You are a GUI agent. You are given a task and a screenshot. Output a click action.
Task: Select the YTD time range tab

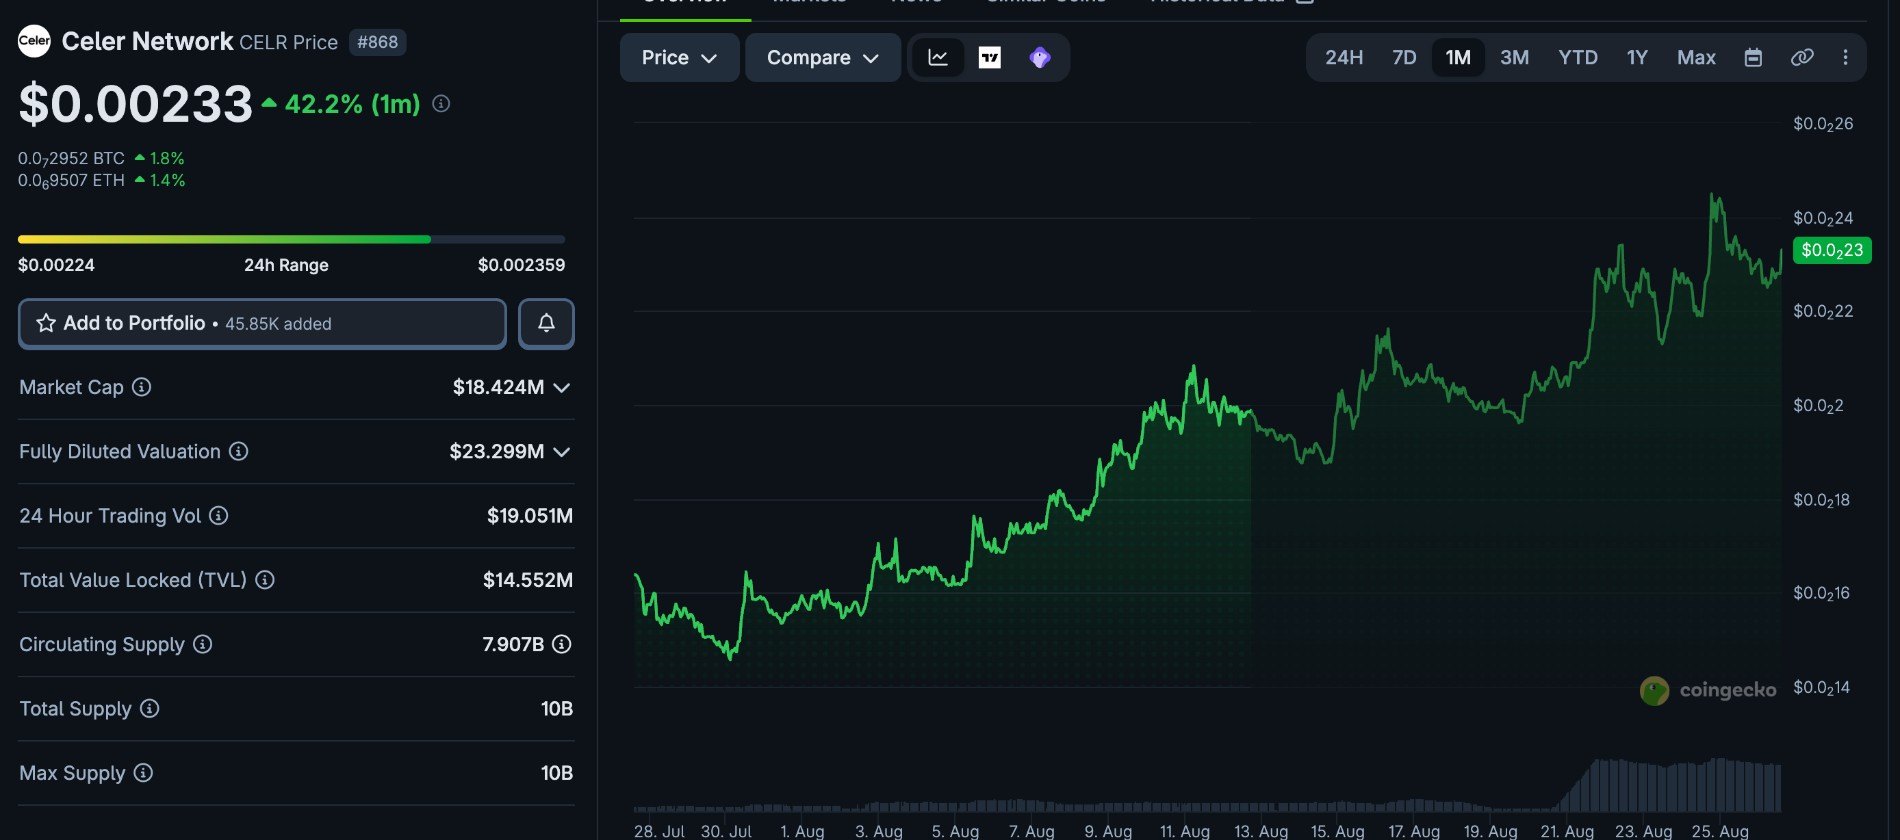coord(1578,57)
